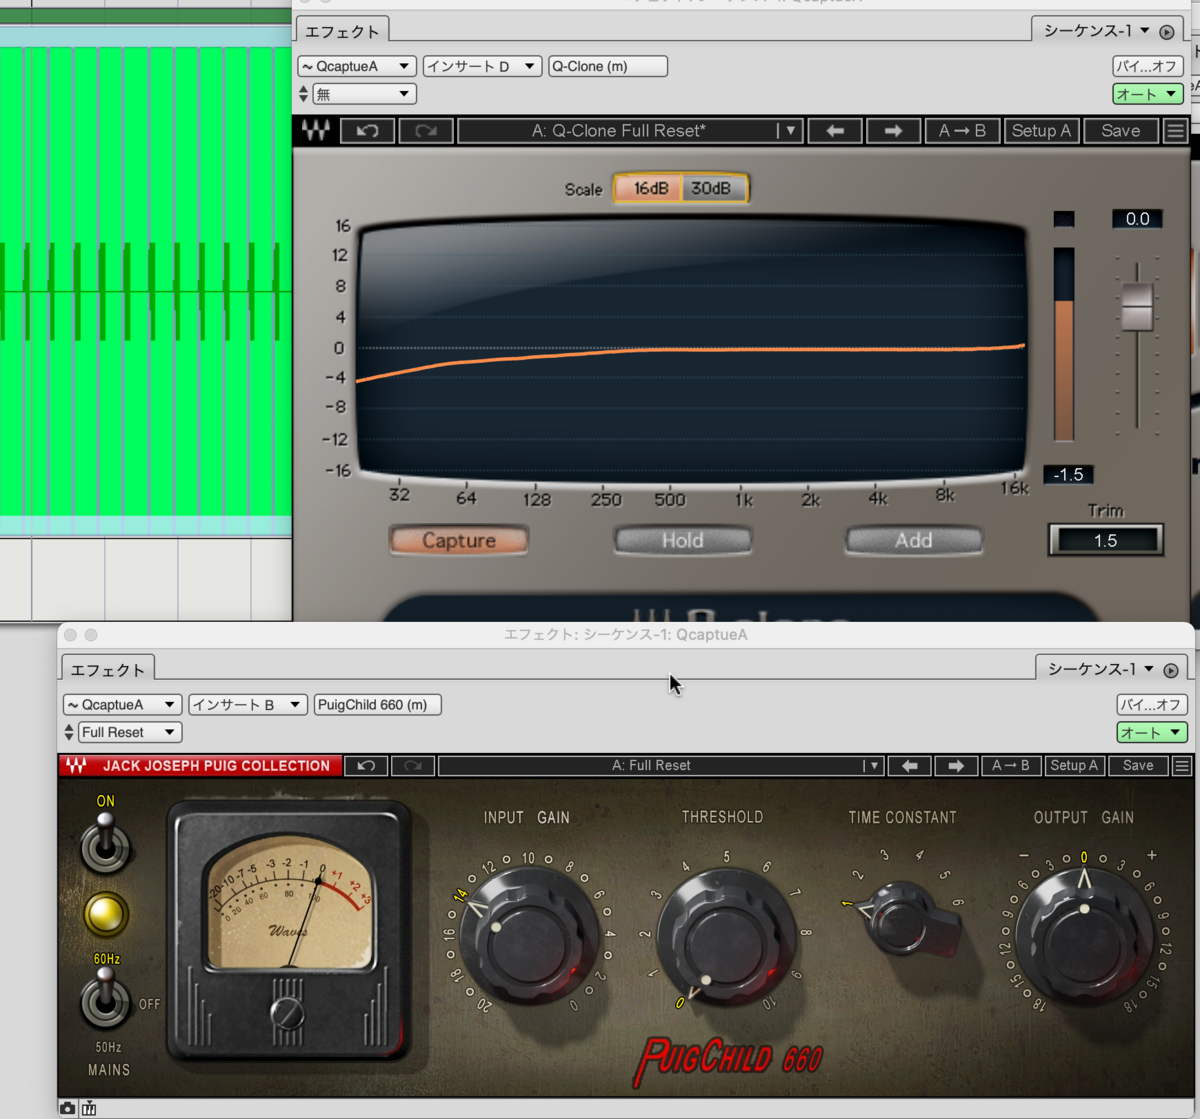1200x1119 pixels.
Task: Open QcaptueA track dropdown in PuigChild window
Action: [122, 705]
